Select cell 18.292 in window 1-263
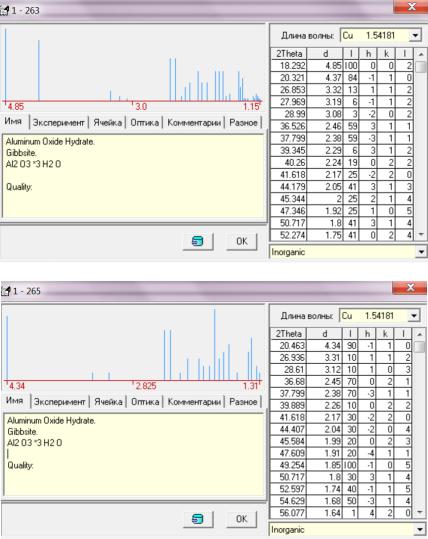This screenshot has height=539, width=428. point(289,66)
